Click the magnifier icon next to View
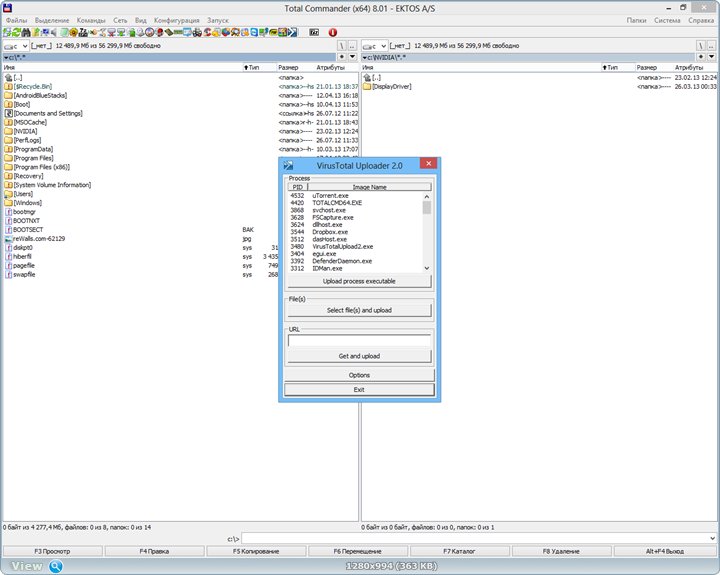This screenshot has width=720, height=575. coord(56,566)
